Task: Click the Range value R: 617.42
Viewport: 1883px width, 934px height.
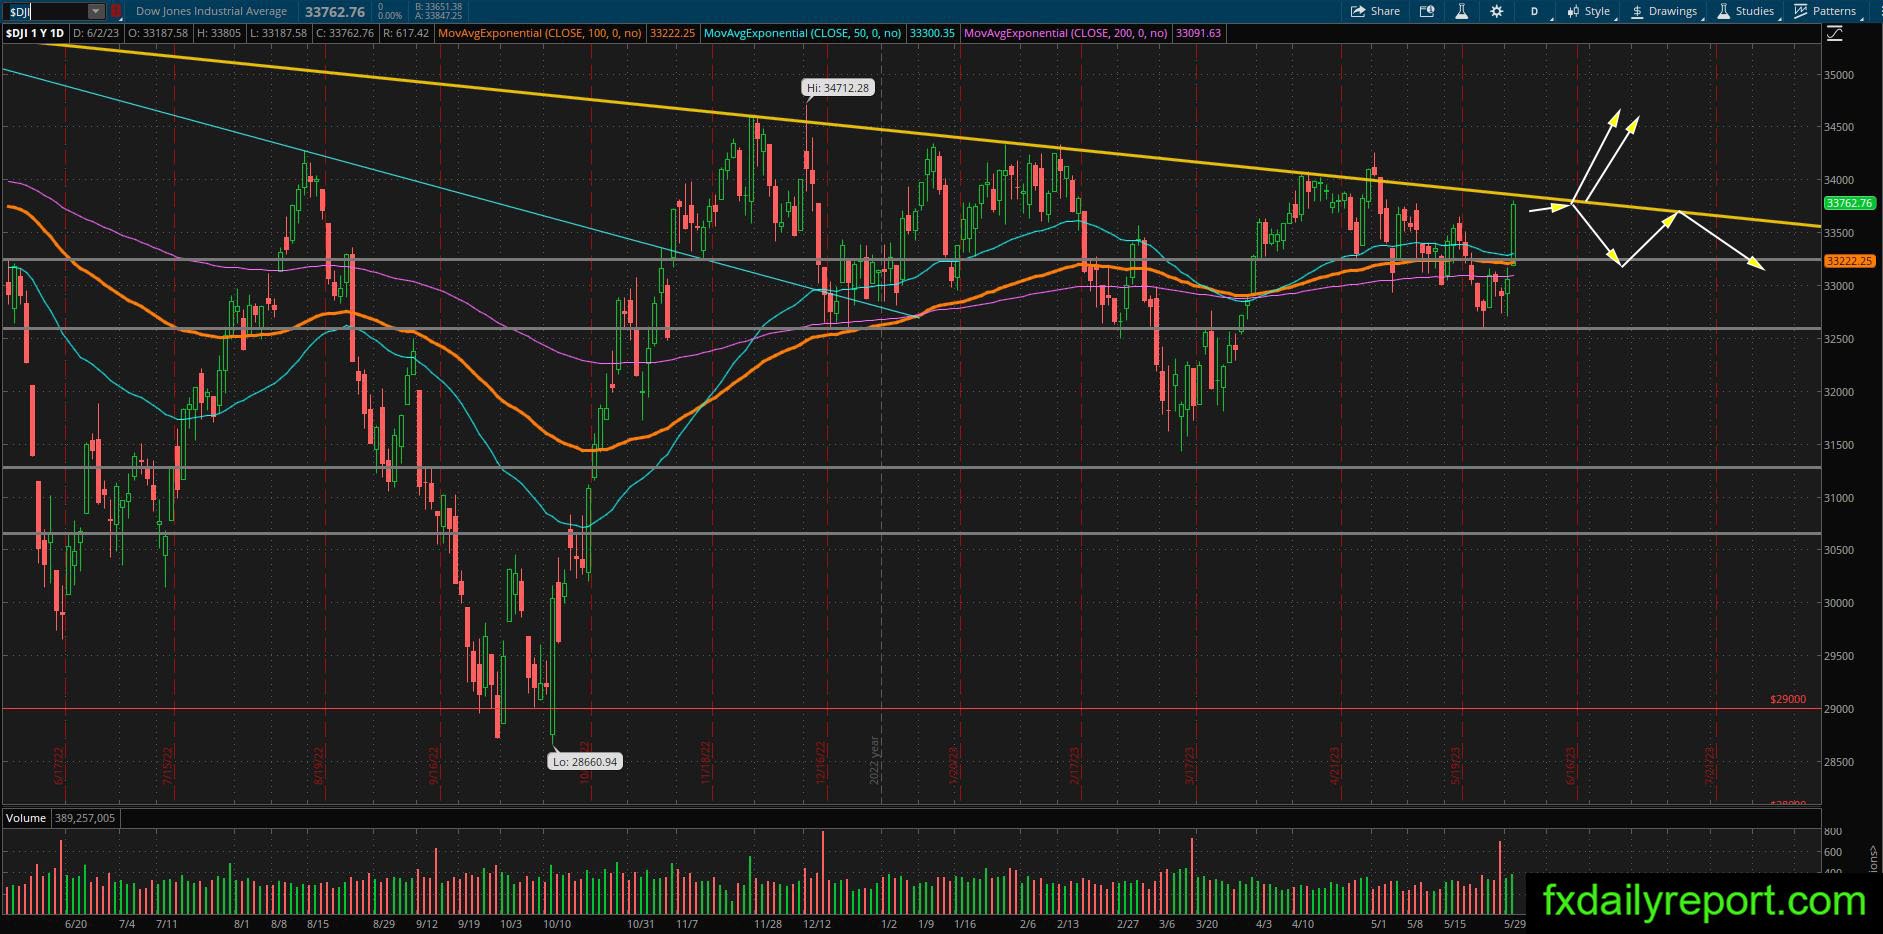Action: coord(405,33)
